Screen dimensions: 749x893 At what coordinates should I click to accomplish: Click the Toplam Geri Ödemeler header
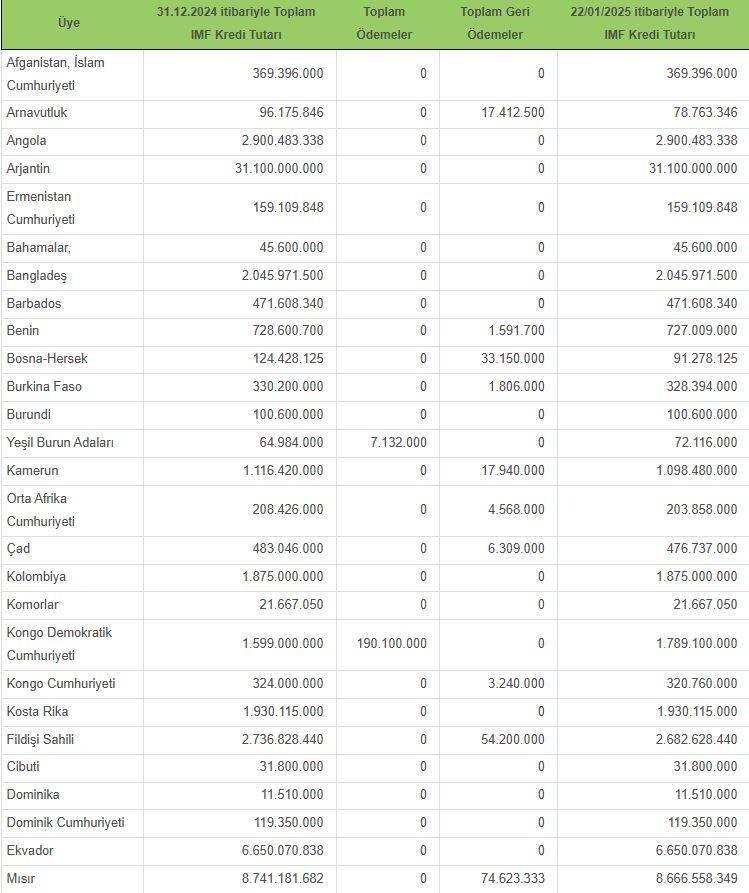pos(495,23)
